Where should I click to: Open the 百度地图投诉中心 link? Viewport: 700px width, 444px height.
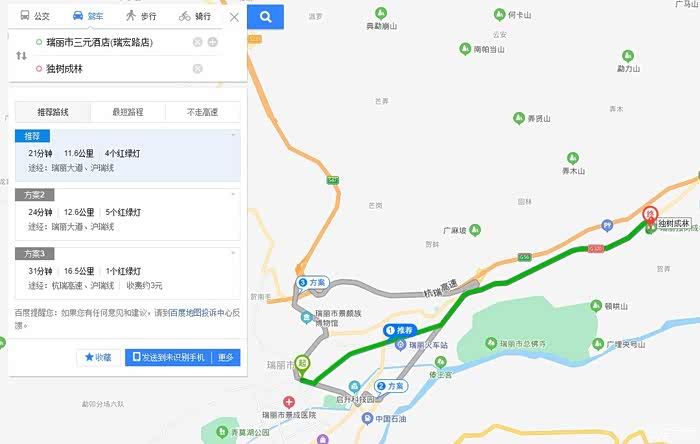pos(198,313)
